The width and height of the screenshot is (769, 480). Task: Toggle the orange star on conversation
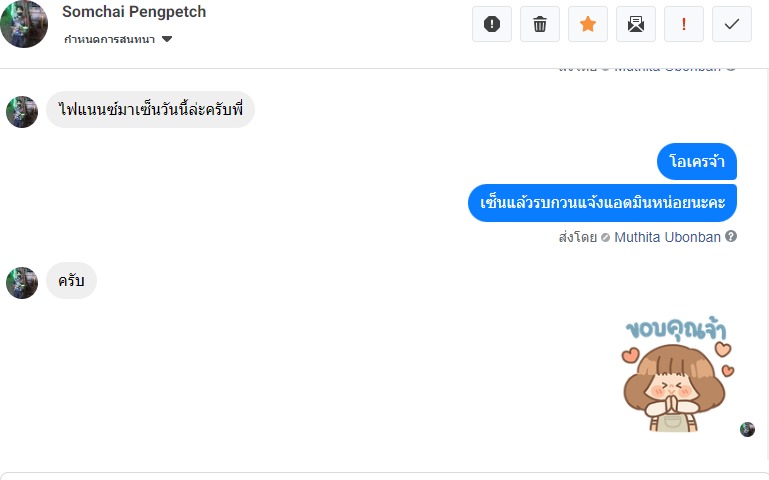click(588, 24)
